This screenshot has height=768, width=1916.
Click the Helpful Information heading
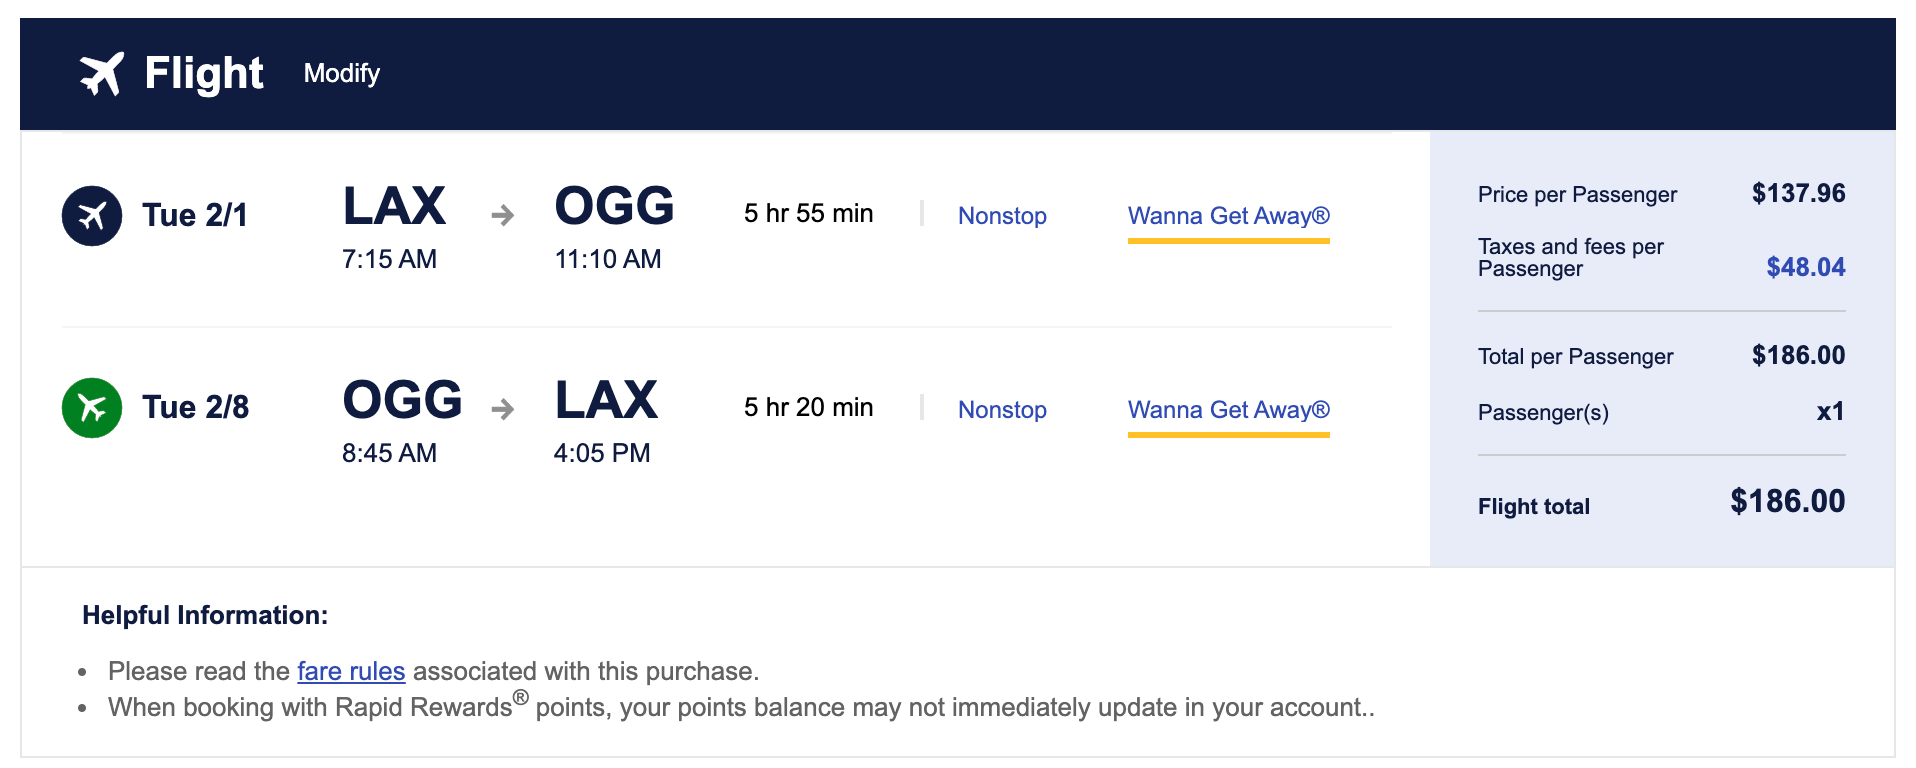205,615
